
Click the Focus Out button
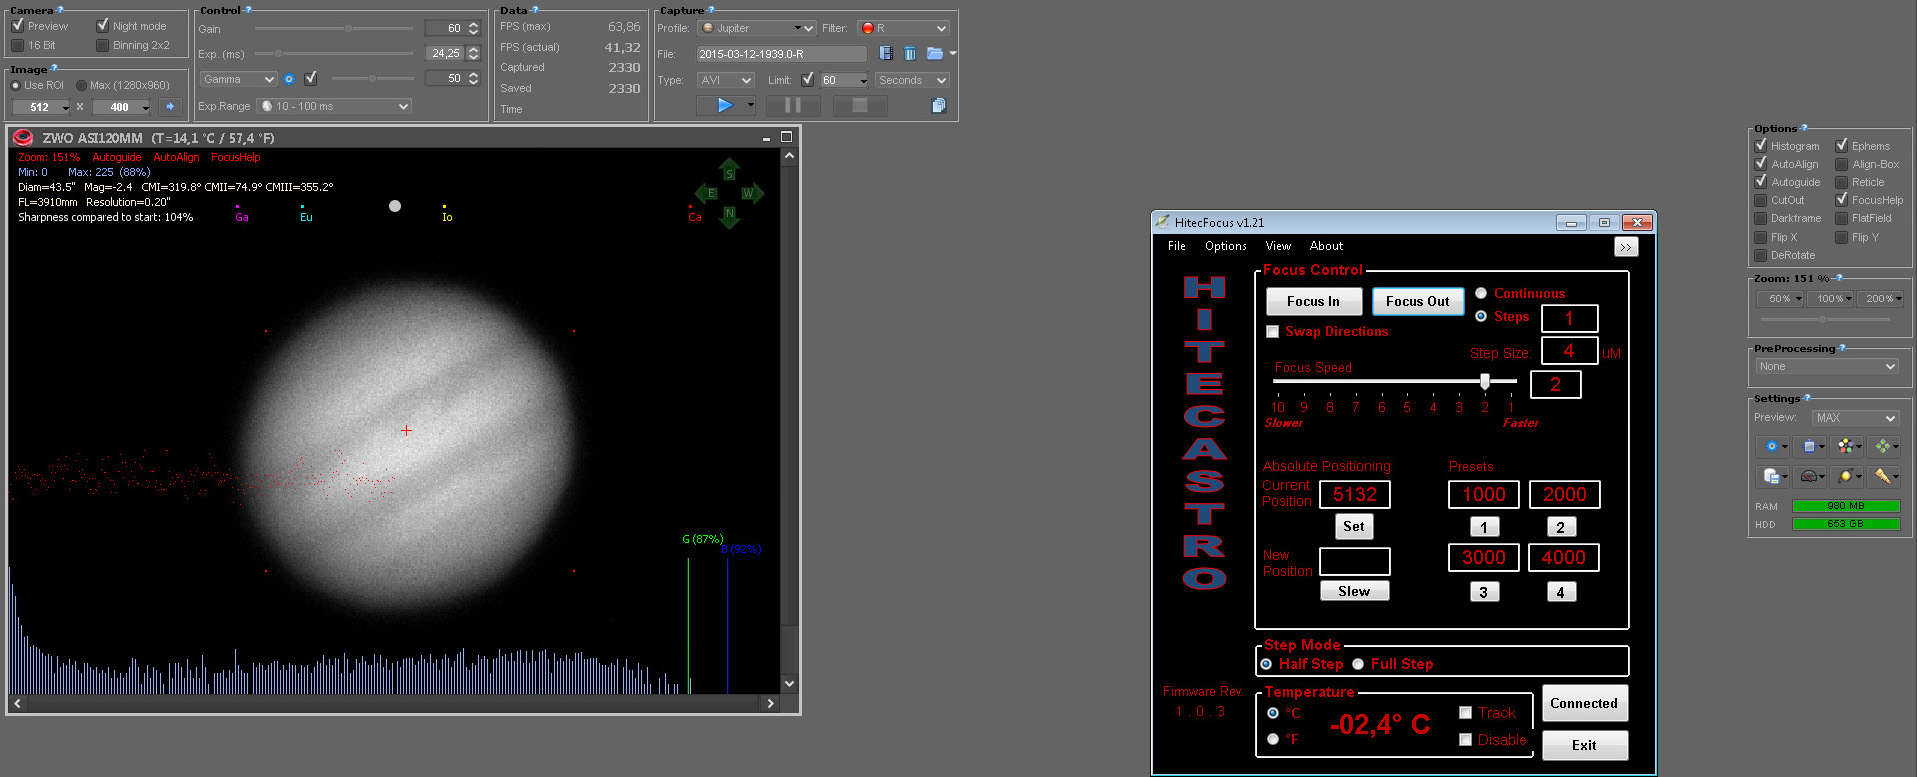pos(1417,301)
